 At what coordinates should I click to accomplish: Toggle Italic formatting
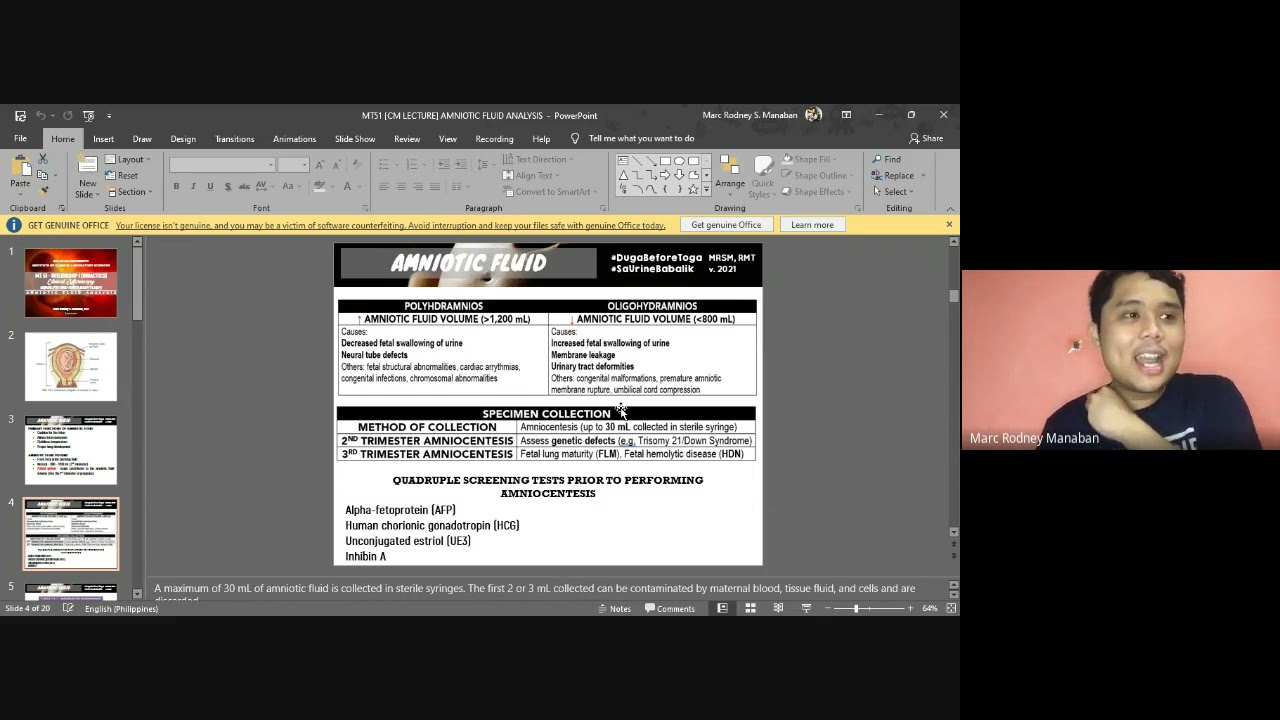[193, 186]
